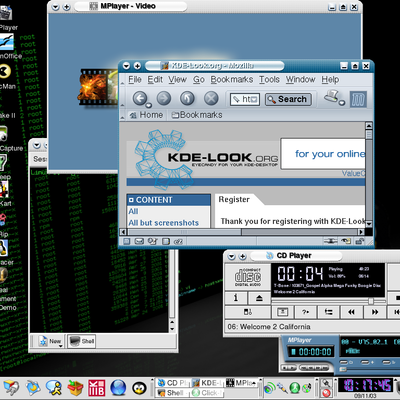The width and height of the screenshot is (400, 400).
Task: Open the Tux penguin icon in the panel
Action: click(139, 388)
